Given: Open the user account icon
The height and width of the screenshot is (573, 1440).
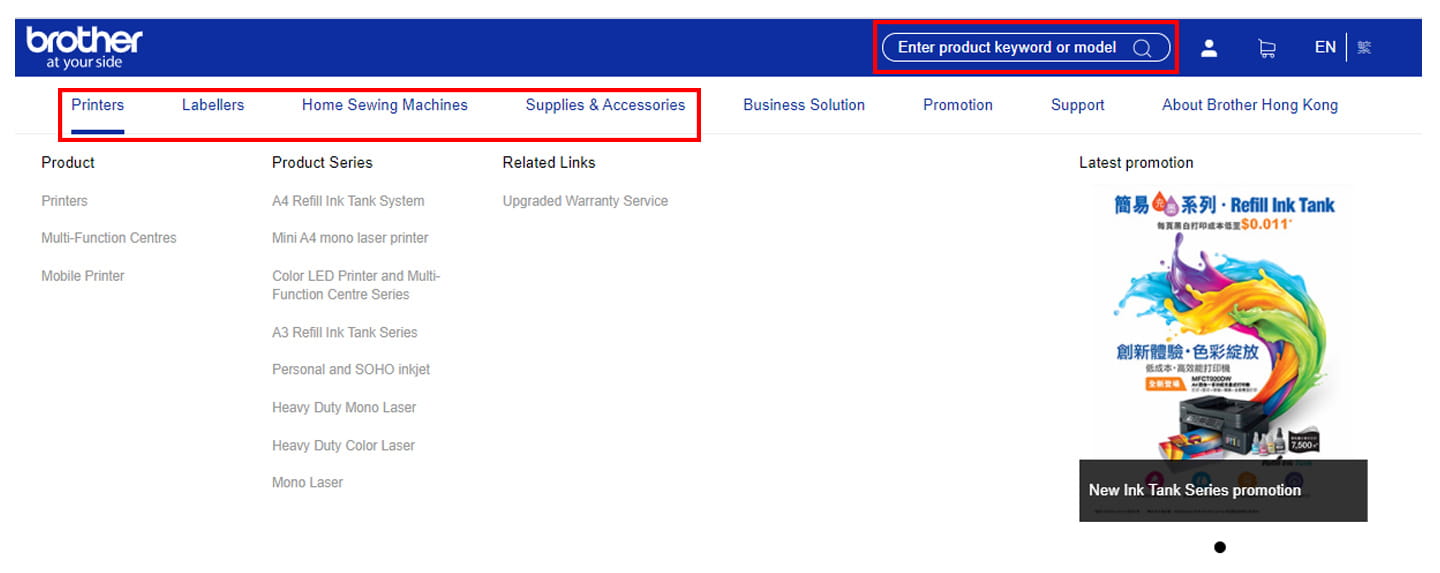Looking at the screenshot, I should (x=1209, y=48).
